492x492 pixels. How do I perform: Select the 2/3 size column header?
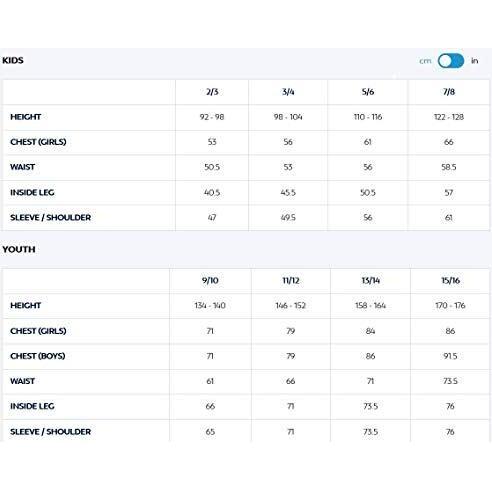[x=212, y=92]
